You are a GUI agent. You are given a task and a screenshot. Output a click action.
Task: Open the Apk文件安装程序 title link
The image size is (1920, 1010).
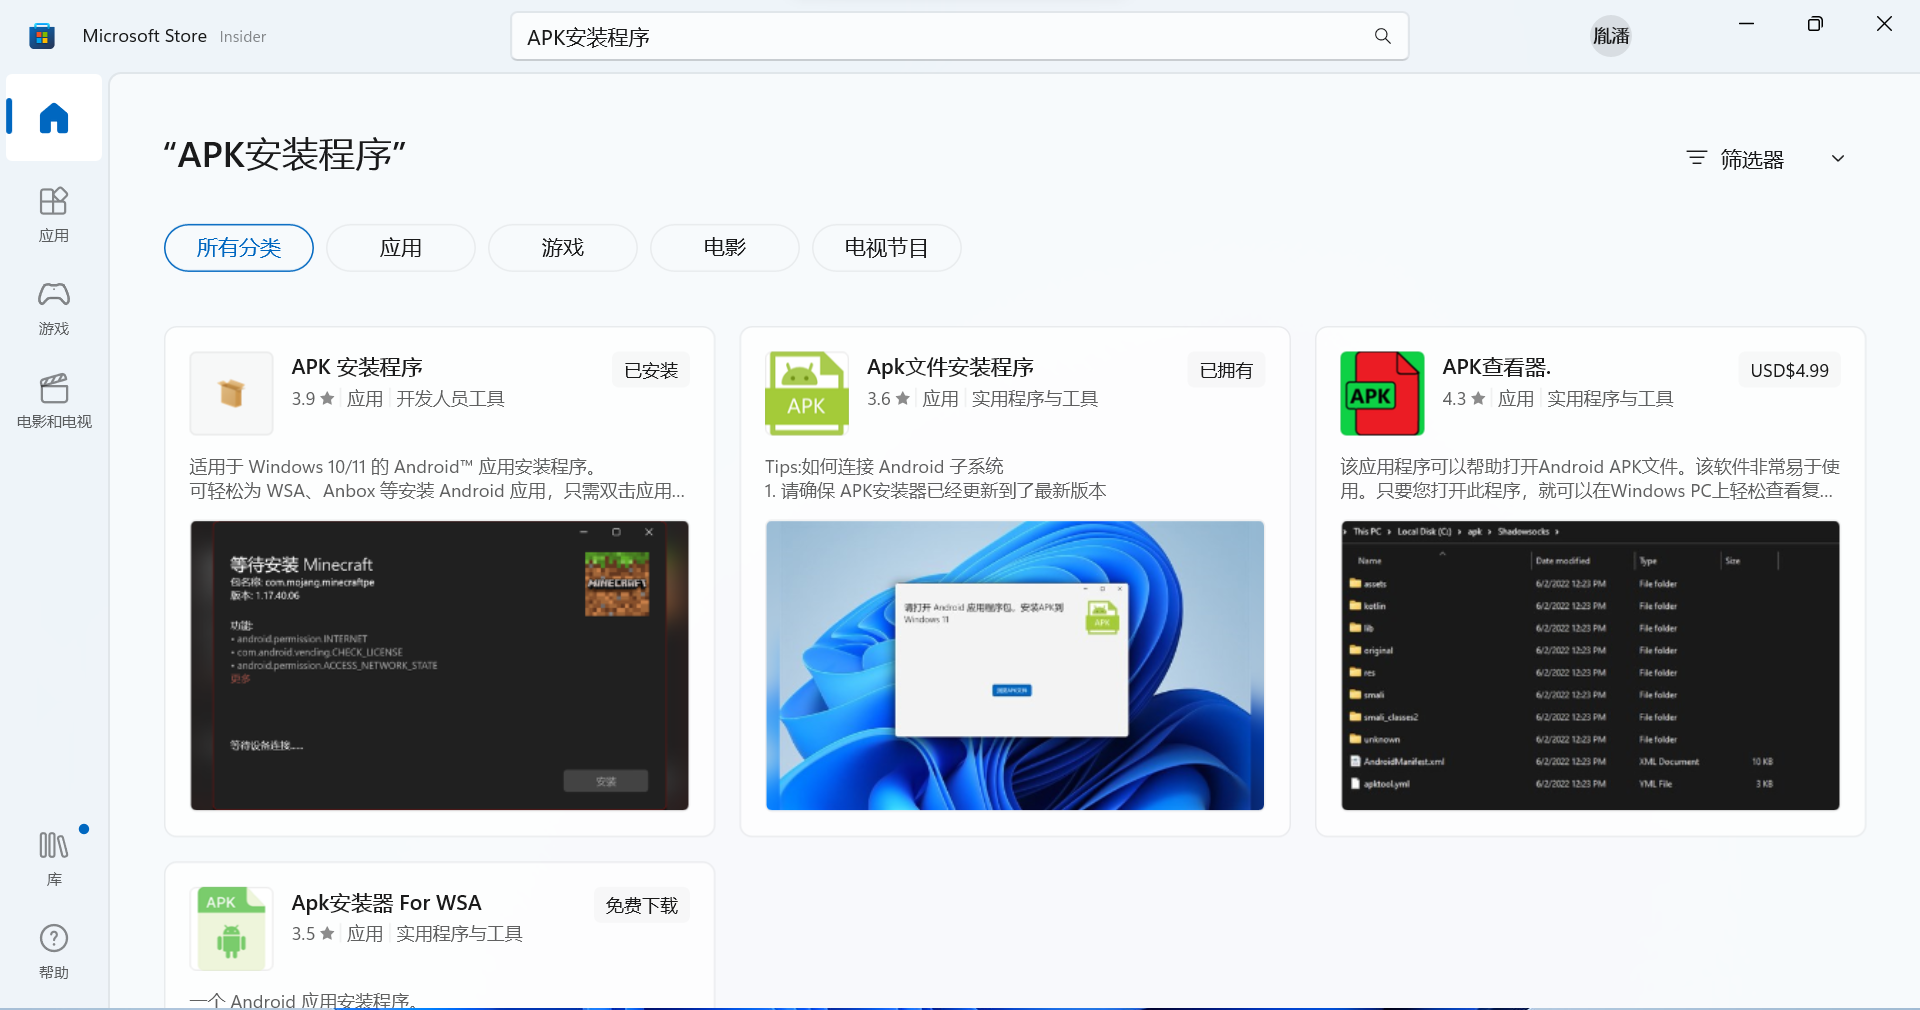(950, 367)
